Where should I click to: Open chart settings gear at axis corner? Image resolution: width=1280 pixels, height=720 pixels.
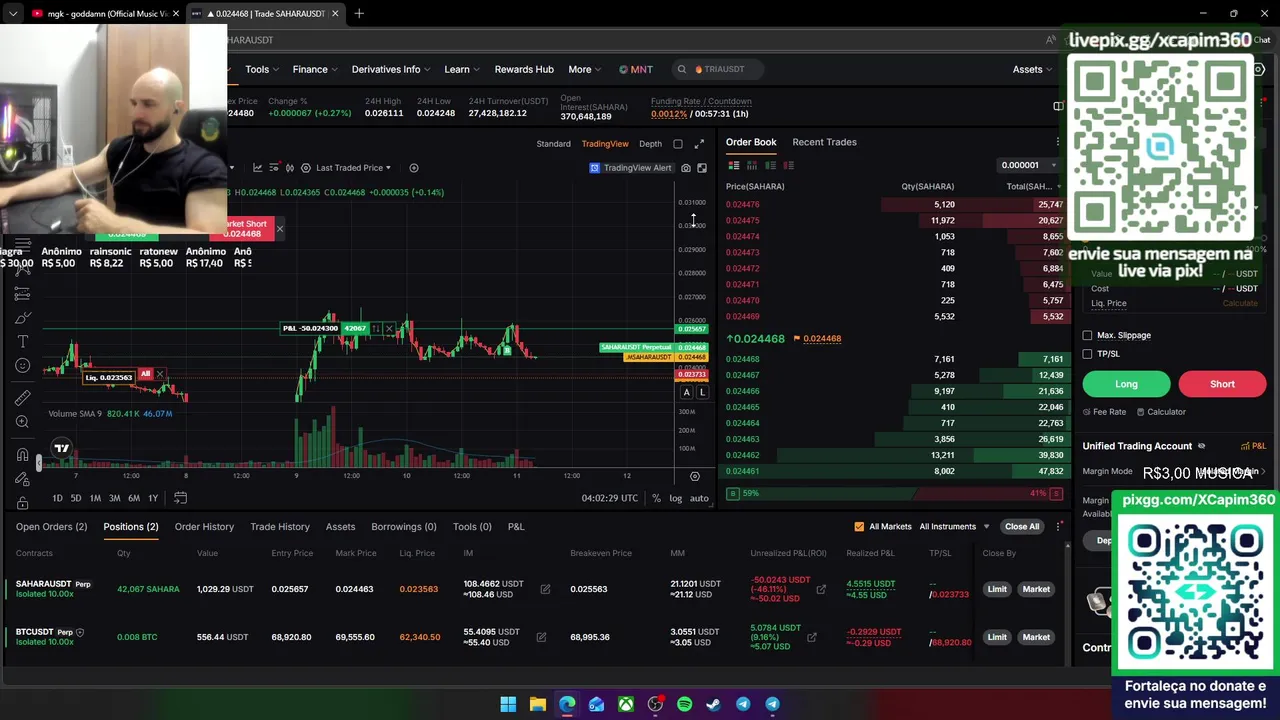coord(694,476)
